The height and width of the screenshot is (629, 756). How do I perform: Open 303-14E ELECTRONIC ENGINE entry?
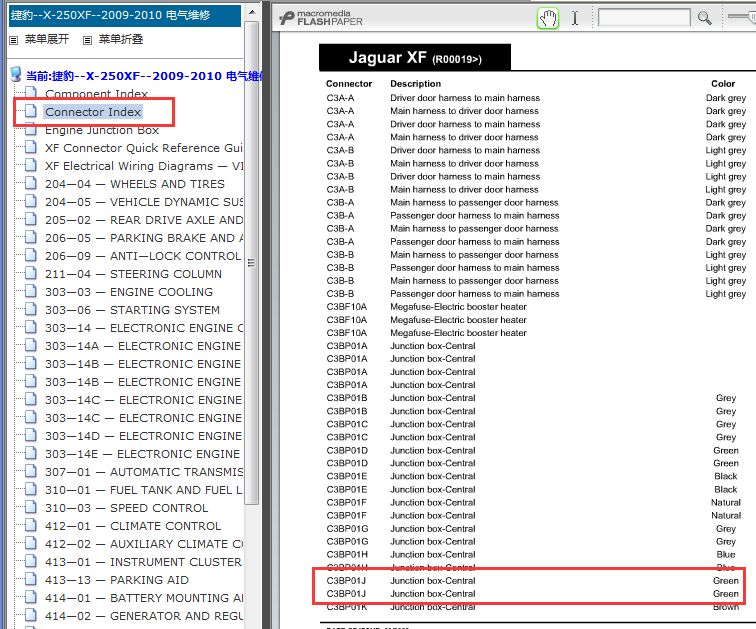(x=142, y=454)
